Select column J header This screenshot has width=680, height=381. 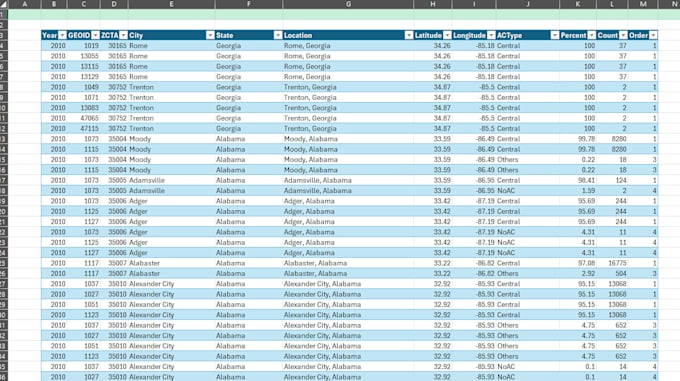[527, 4]
